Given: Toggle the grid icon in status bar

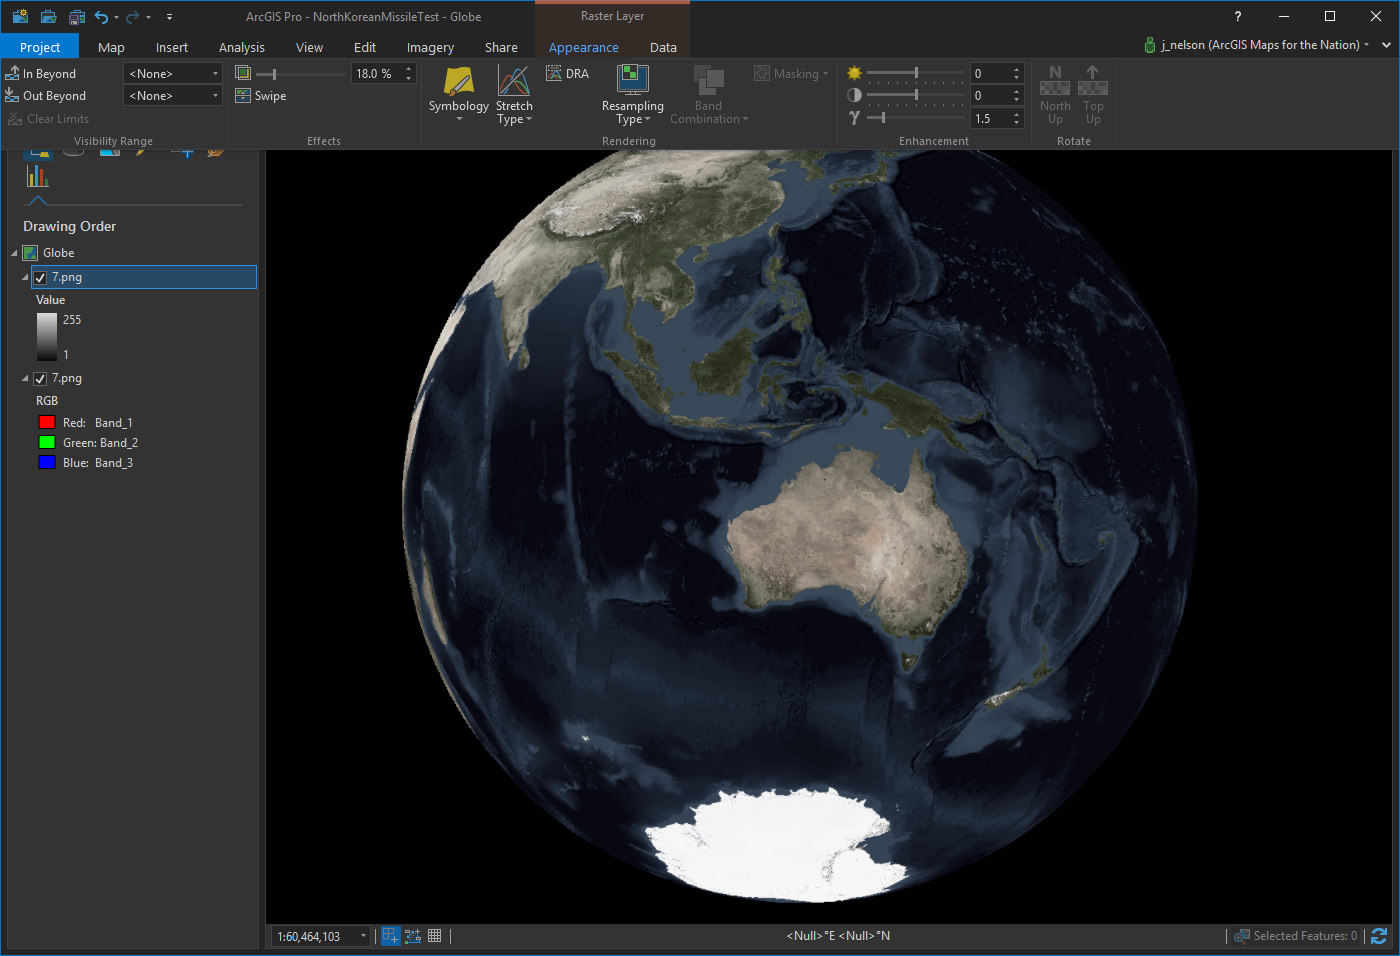Looking at the screenshot, I should point(435,936).
